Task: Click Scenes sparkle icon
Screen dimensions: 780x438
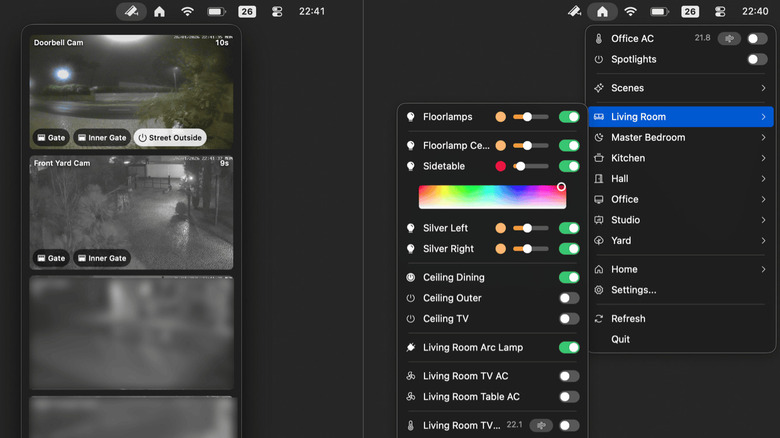Action: point(599,88)
